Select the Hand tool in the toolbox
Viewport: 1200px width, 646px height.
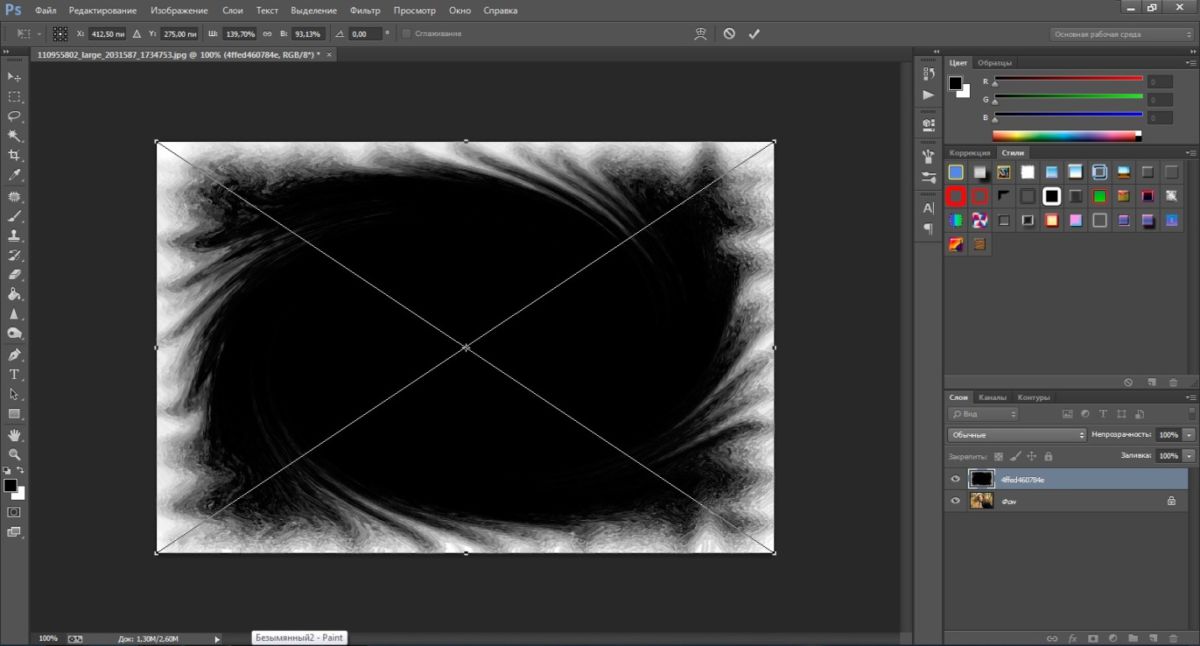(x=14, y=435)
